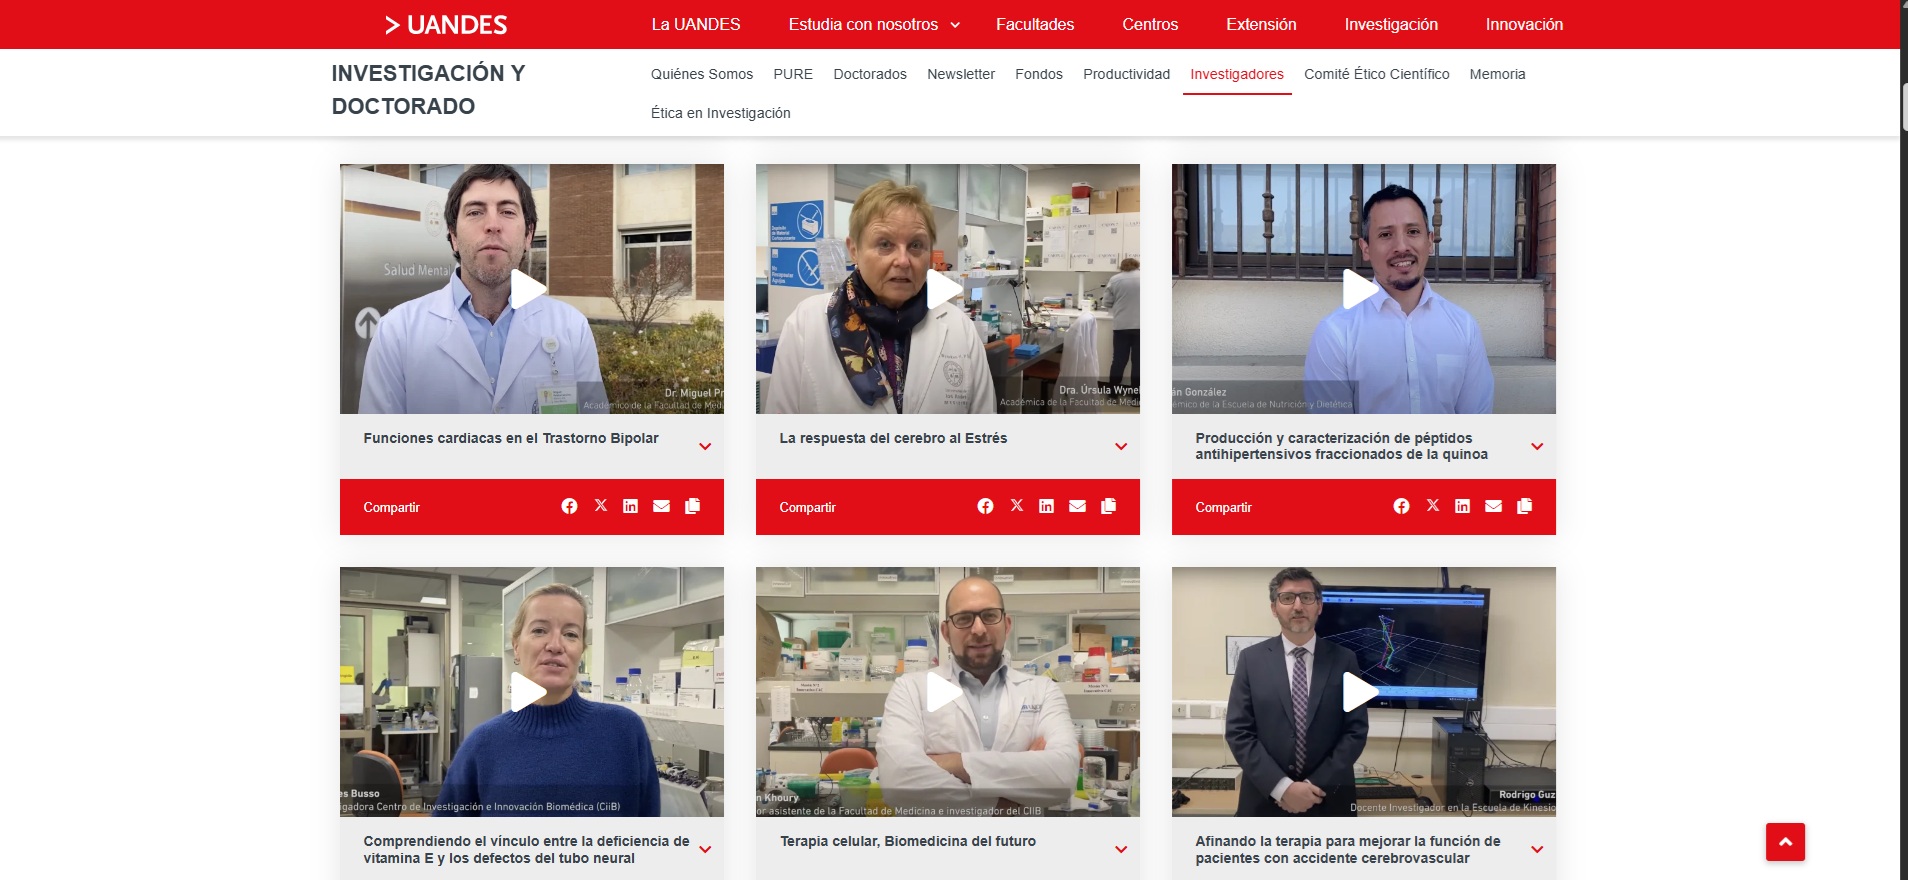
Task: Copy link of cerebro al Estrés video
Action: click(1108, 506)
